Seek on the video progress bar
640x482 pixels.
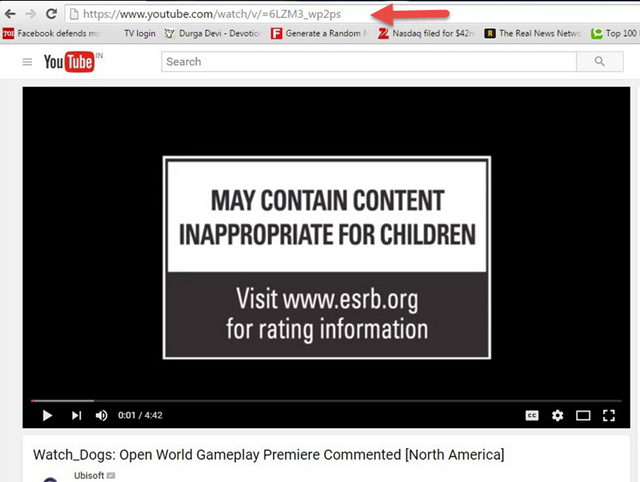tap(326, 401)
